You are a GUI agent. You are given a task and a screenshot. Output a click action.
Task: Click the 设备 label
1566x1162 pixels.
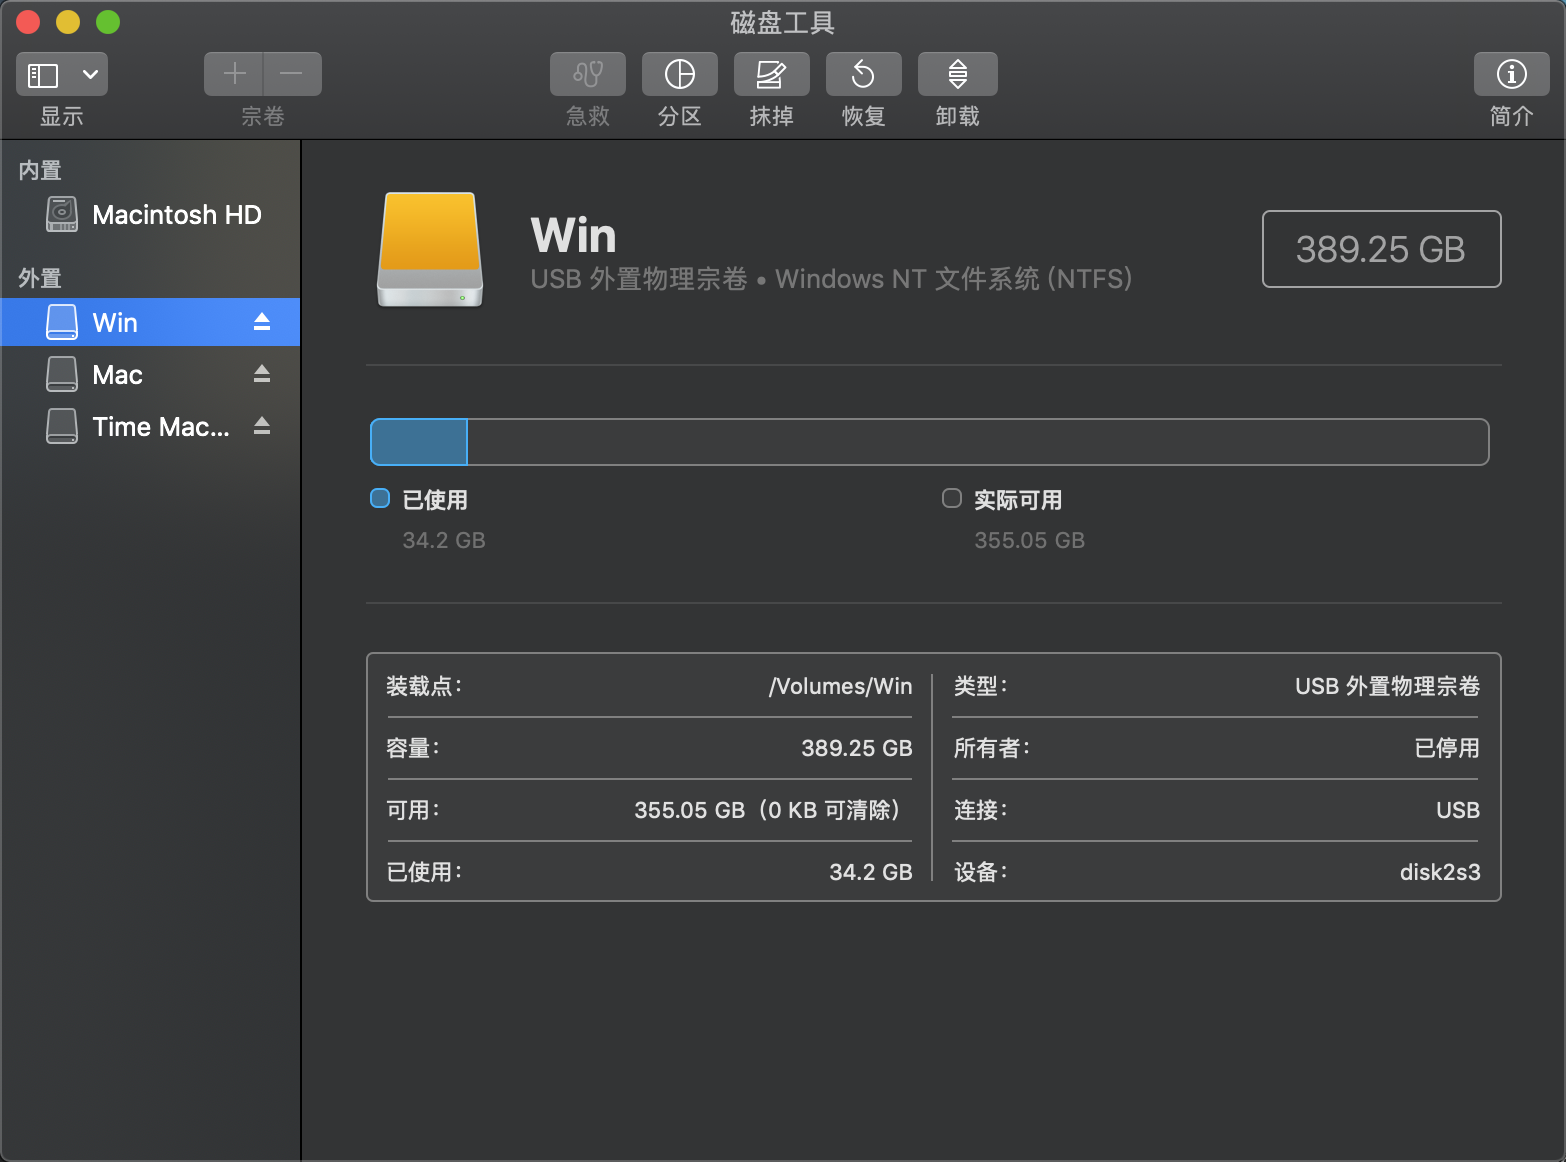coord(980,872)
